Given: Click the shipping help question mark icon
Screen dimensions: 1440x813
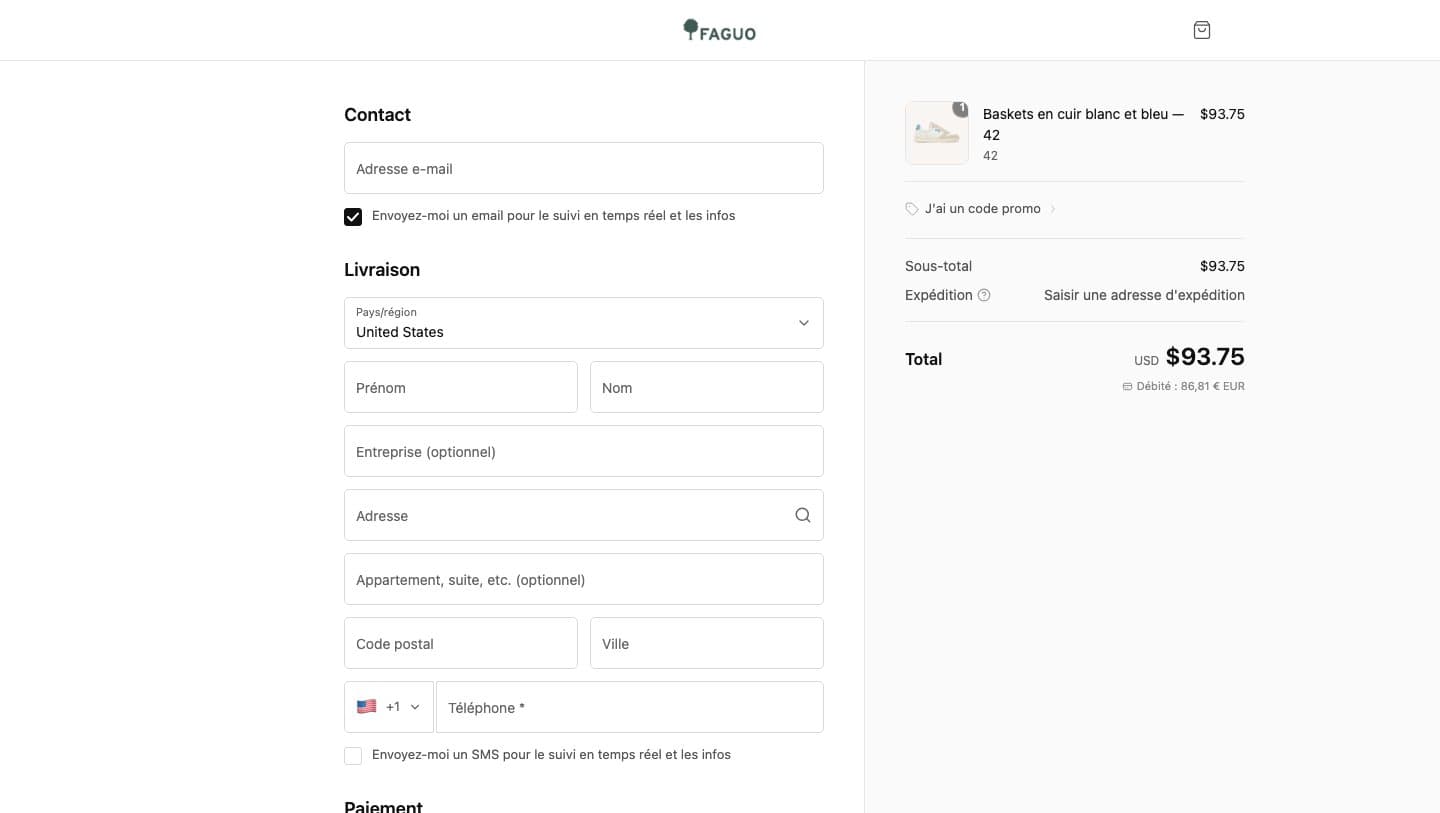Looking at the screenshot, I should click(x=984, y=295).
